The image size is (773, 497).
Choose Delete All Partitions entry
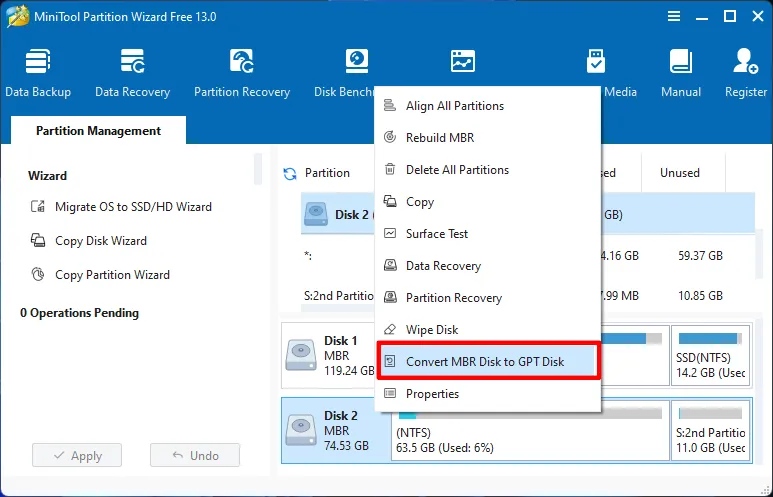(488, 170)
